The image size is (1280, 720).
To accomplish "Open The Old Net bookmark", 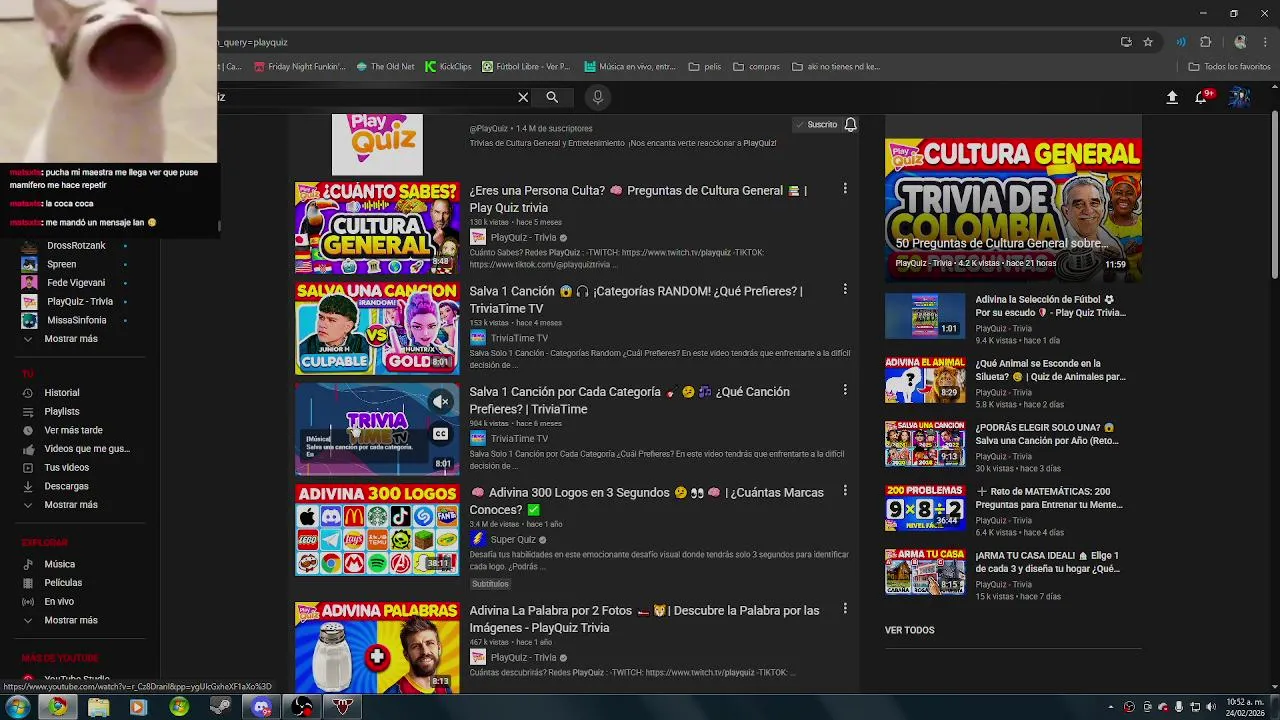I will click(x=385, y=67).
